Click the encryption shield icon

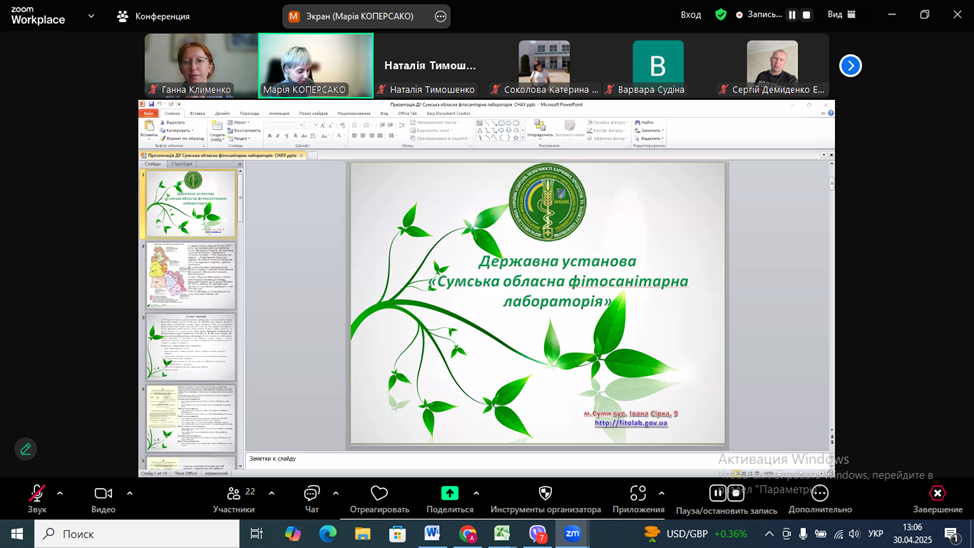click(721, 14)
